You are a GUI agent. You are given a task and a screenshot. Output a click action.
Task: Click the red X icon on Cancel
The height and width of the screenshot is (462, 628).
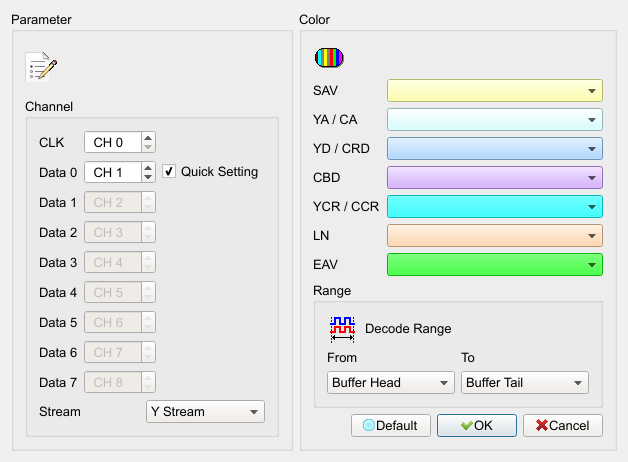tap(541, 425)
